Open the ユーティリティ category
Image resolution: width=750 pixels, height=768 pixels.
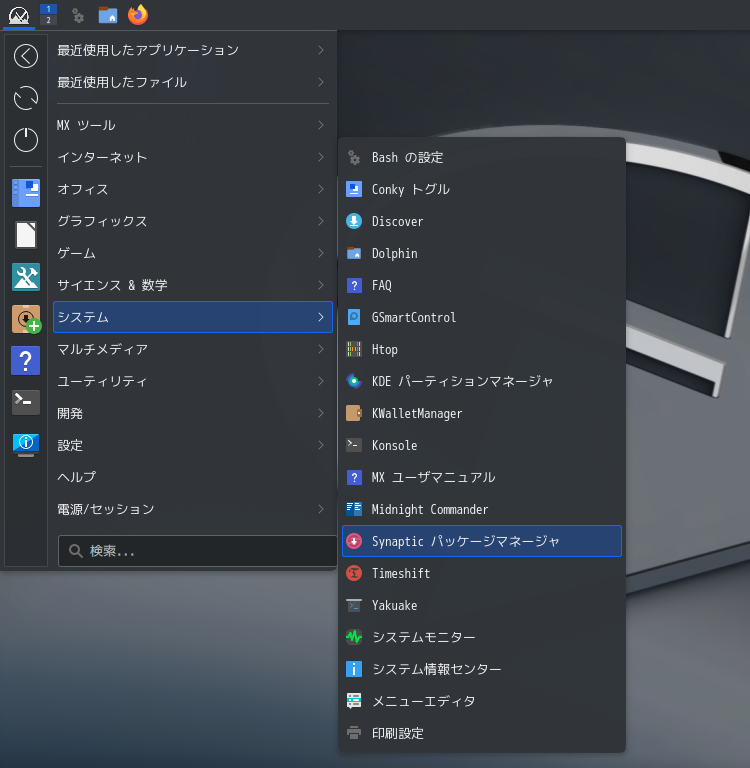[193, 381]
